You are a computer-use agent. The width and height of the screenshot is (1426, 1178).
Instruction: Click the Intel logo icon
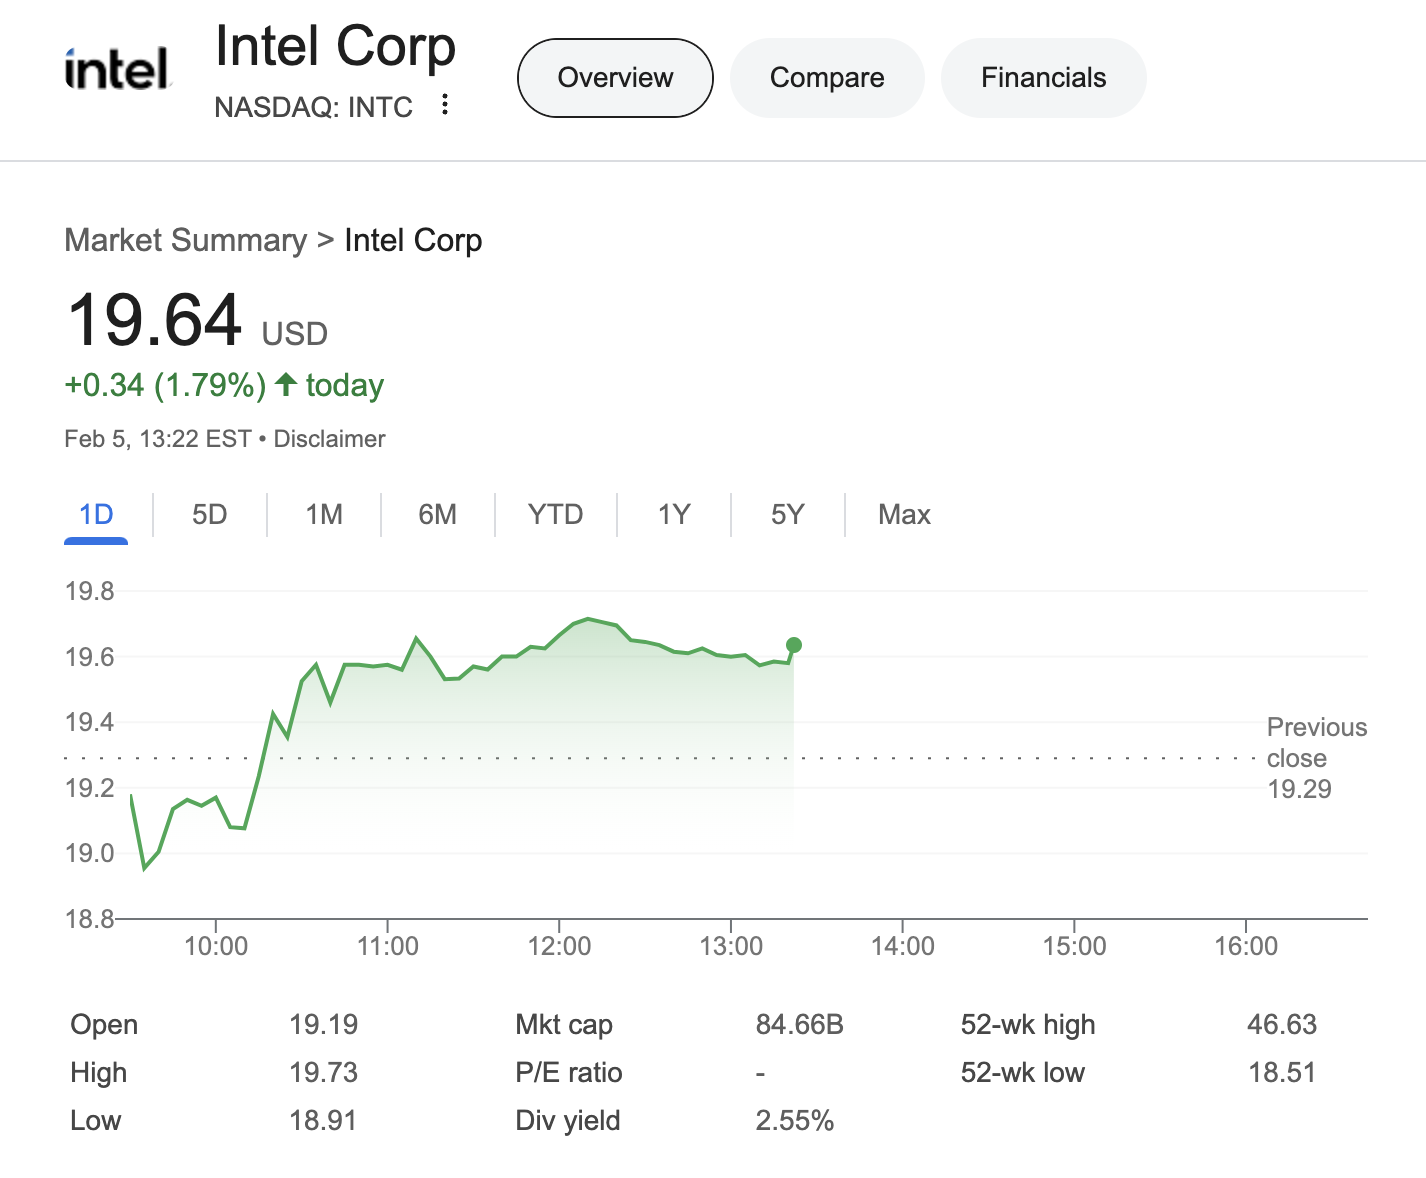pyautogui.click(x=117, y=69)
